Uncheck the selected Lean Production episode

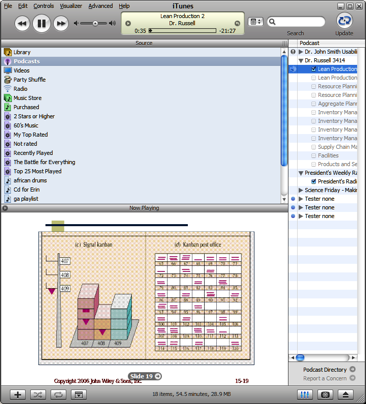(x=313, y=69)
